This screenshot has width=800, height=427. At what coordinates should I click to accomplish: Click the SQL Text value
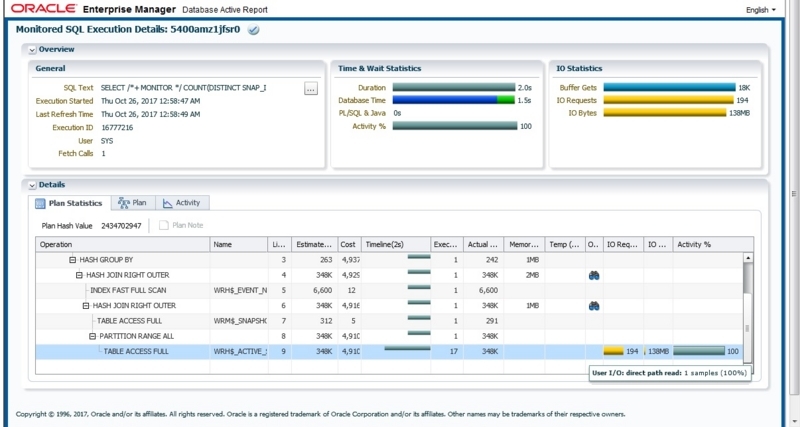tap(184, 88)
